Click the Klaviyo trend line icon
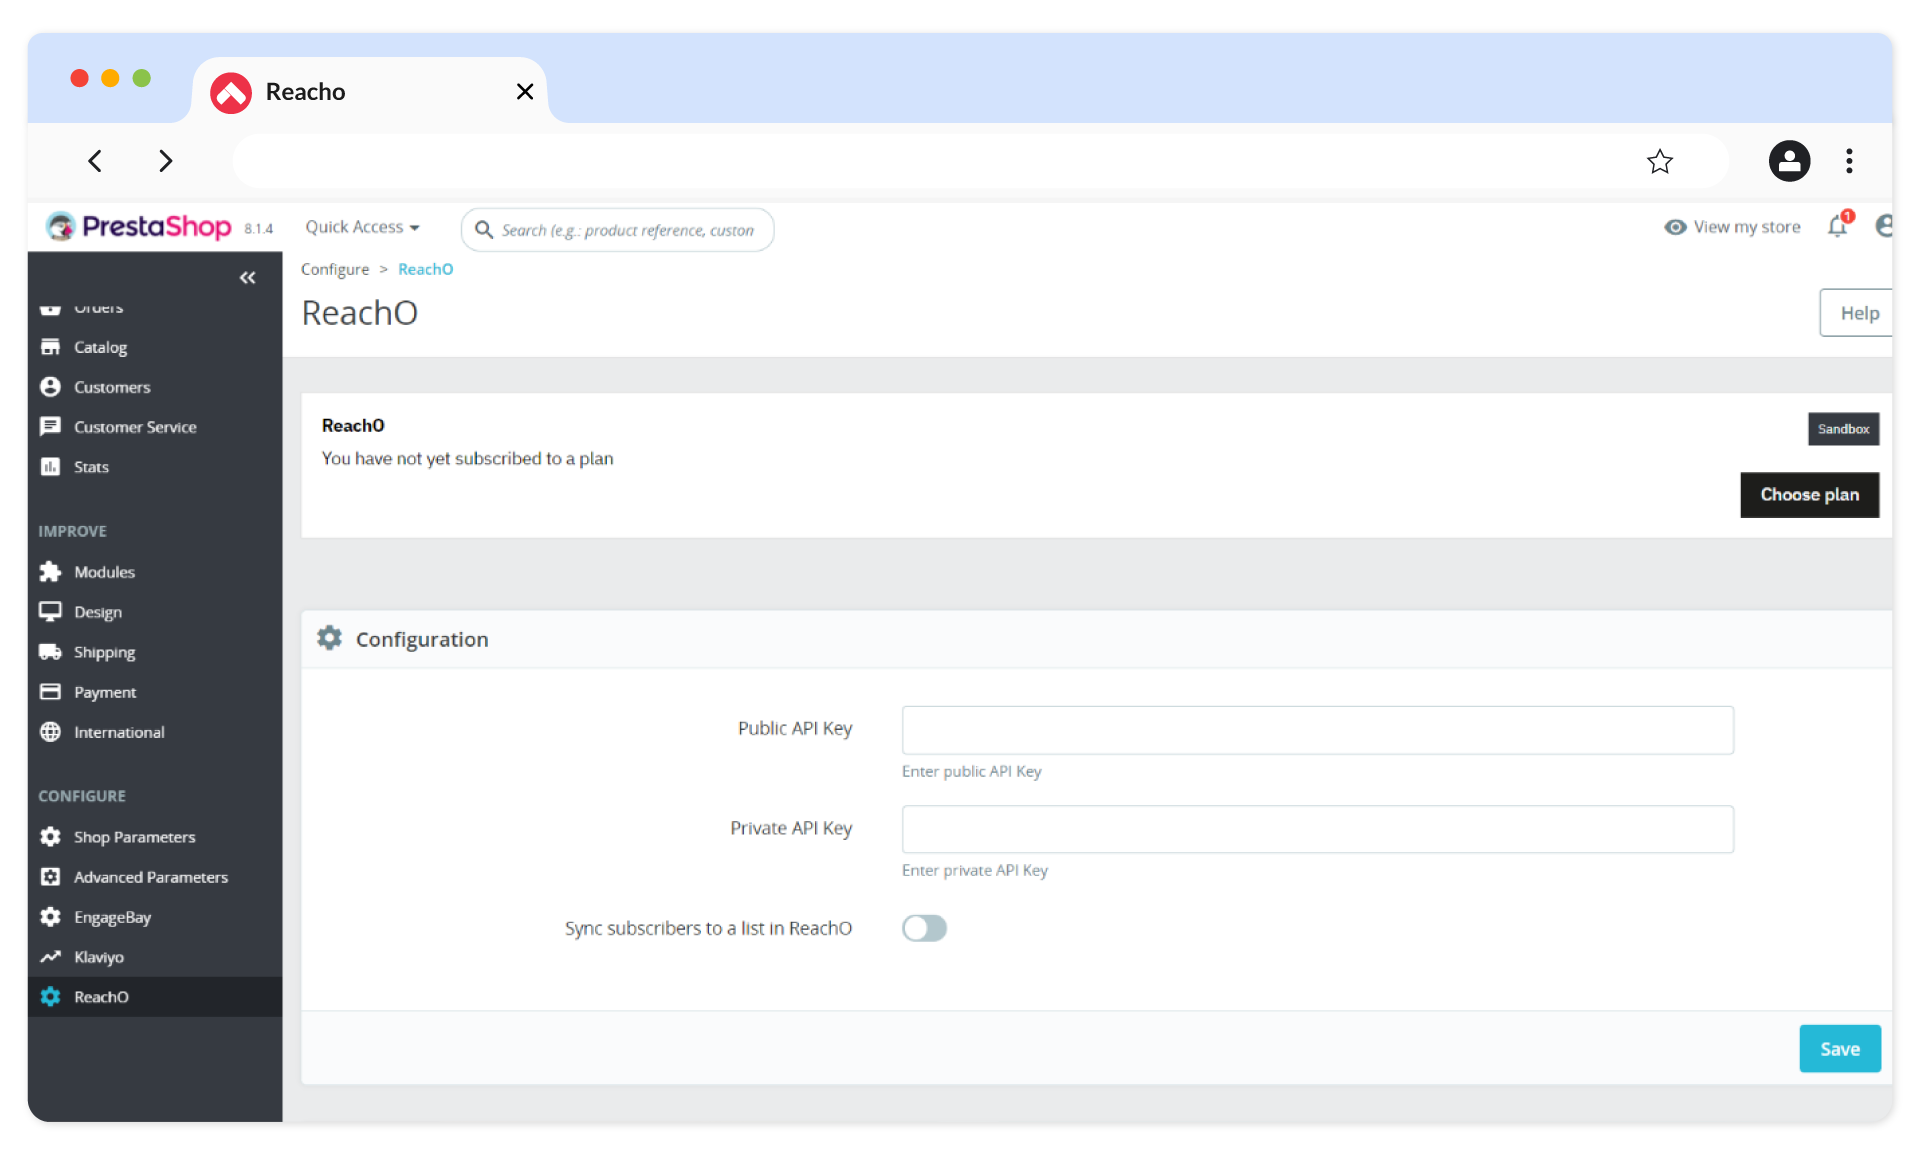Screen dimensions: 1920x1149 [x=50, y=957]
